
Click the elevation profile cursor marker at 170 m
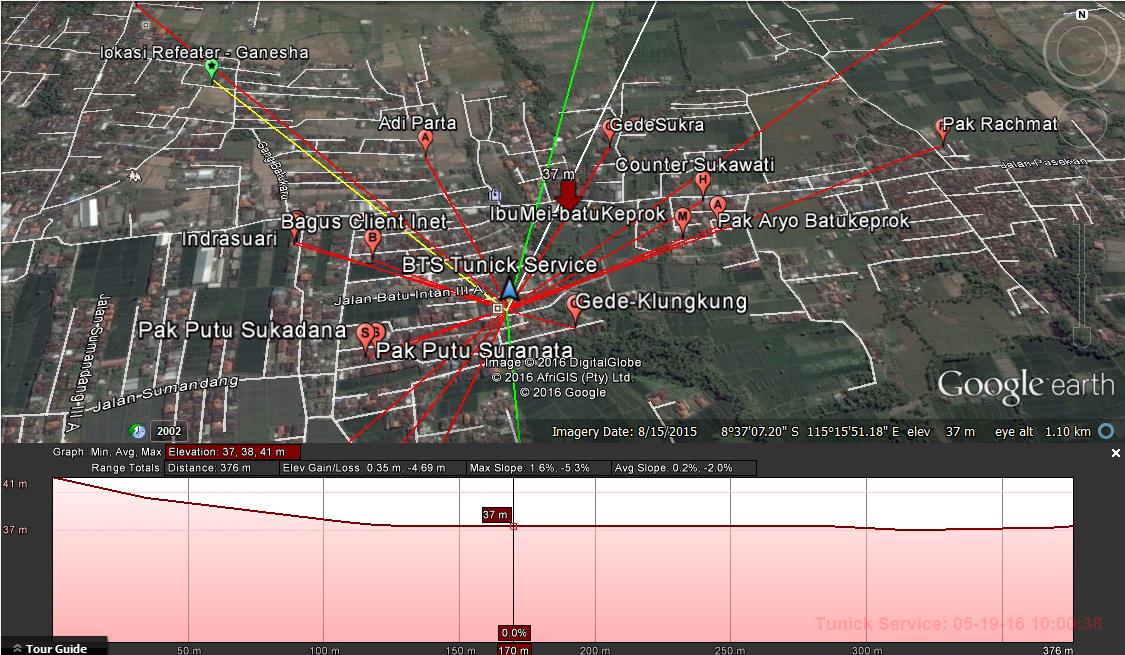[x=513, y=526]
